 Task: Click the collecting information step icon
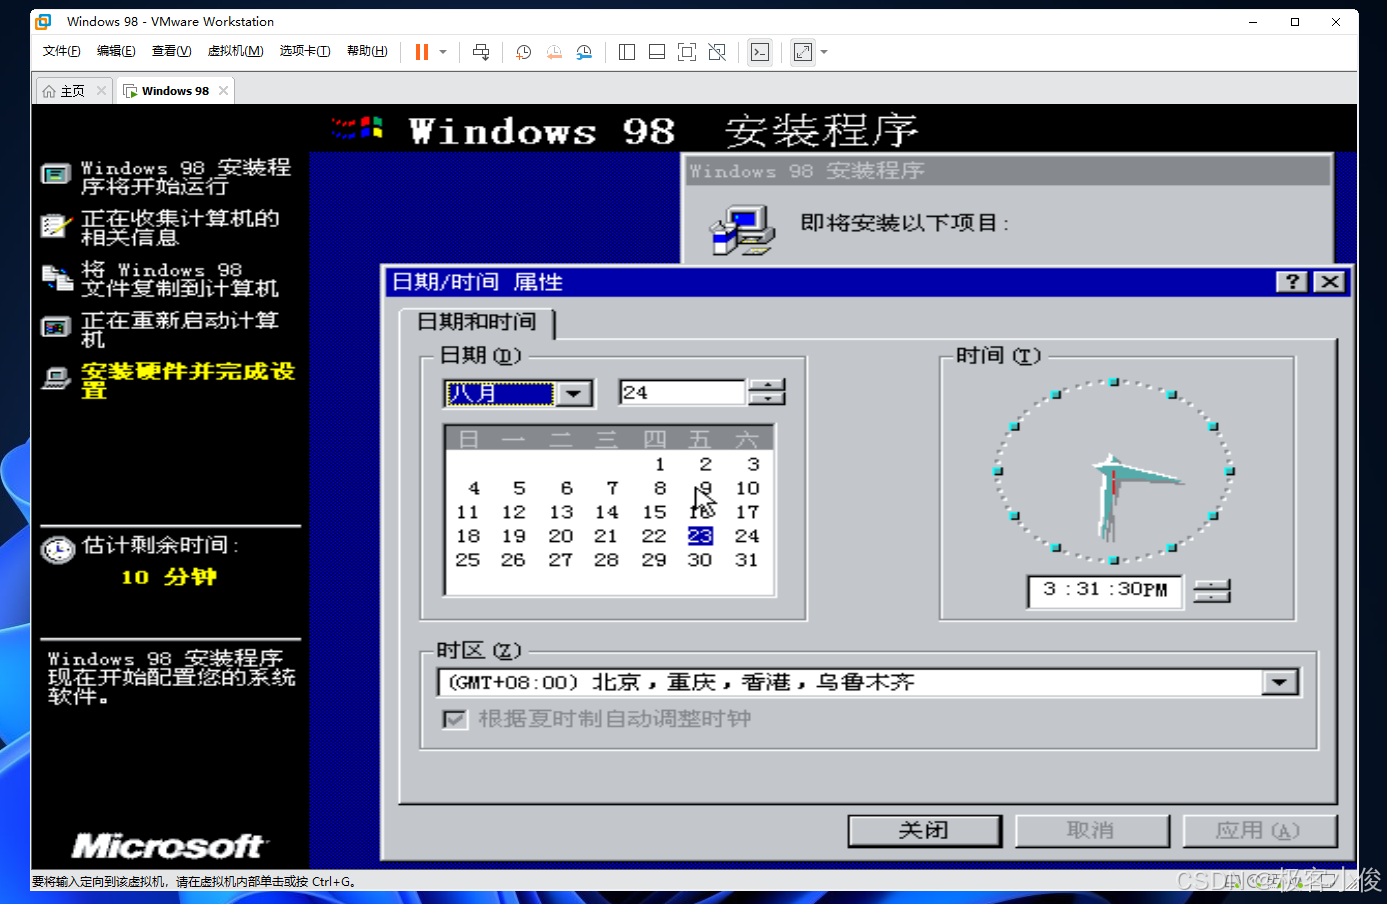[x=56, y=226]
